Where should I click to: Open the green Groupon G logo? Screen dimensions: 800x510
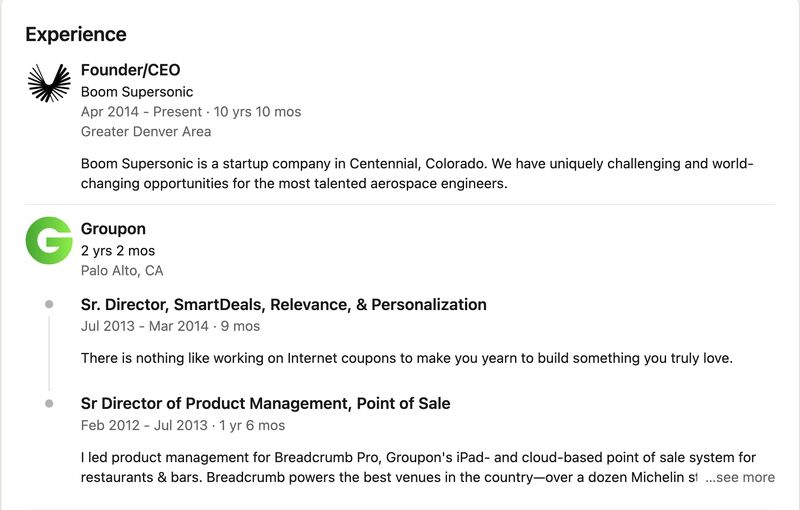49,240
